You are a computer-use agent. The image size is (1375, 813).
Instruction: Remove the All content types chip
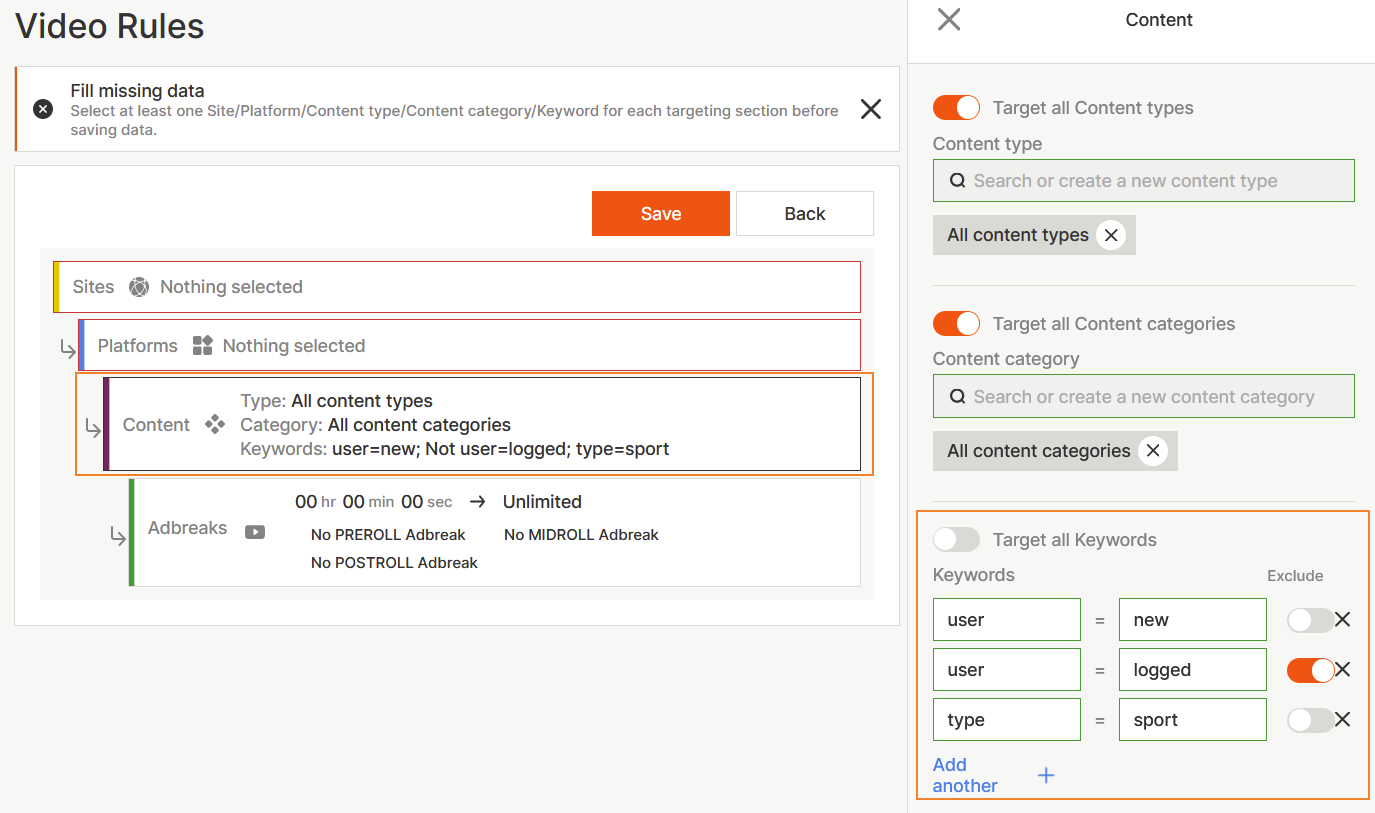[1110, 235]
